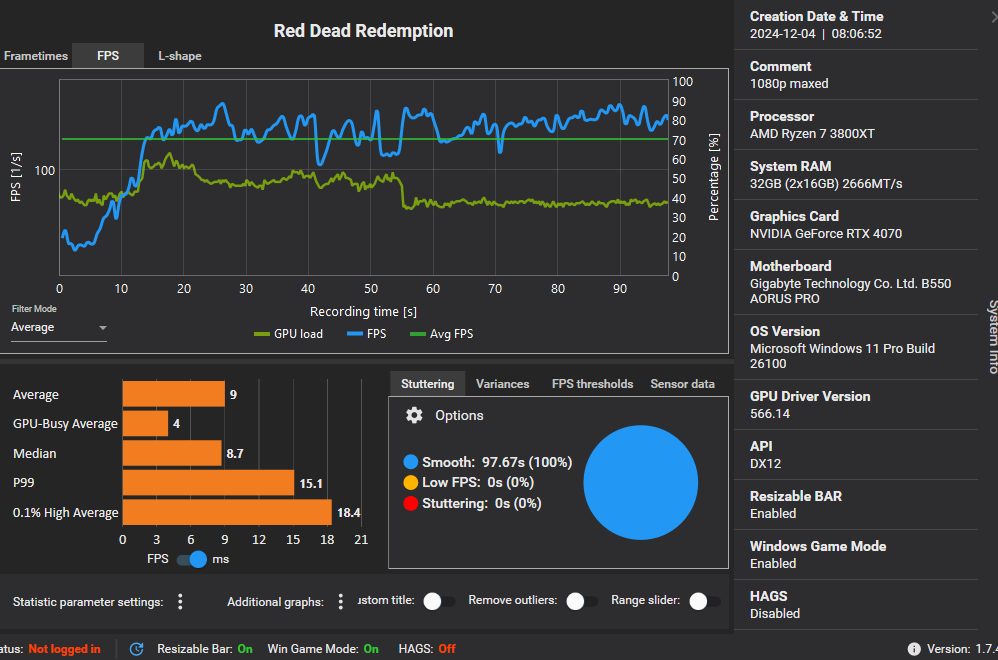
Task: Click the Stuttering: 0s (0%) text
Action: coord(481,503)
